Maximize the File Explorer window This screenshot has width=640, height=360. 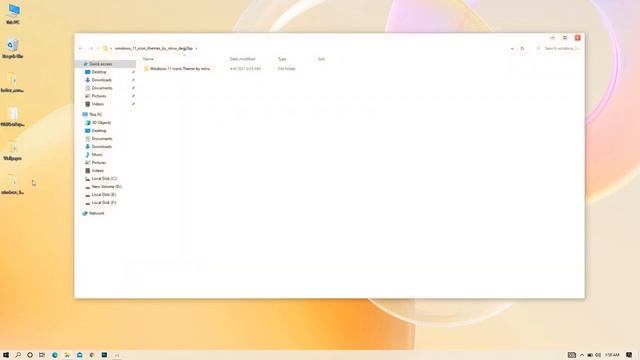pos(565,38)
